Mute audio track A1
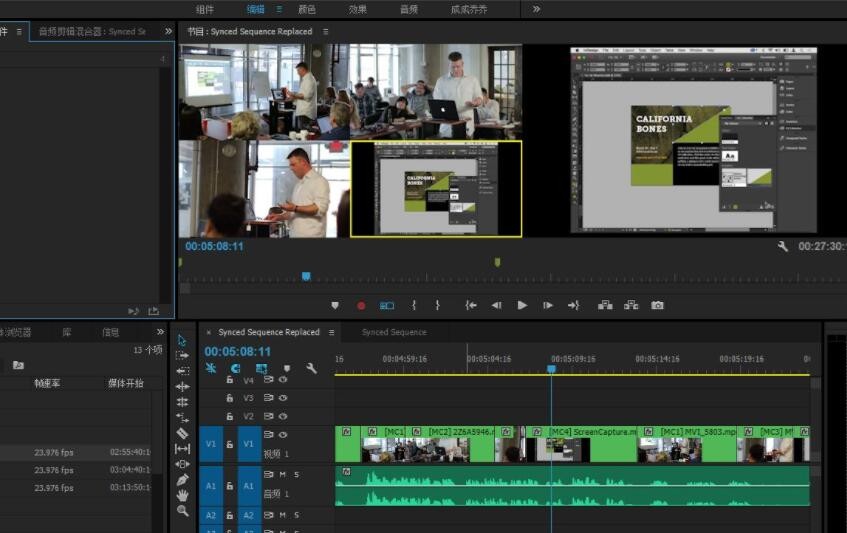Image resolution: width=847 pixels, height=533 pixels. [283, 474]
